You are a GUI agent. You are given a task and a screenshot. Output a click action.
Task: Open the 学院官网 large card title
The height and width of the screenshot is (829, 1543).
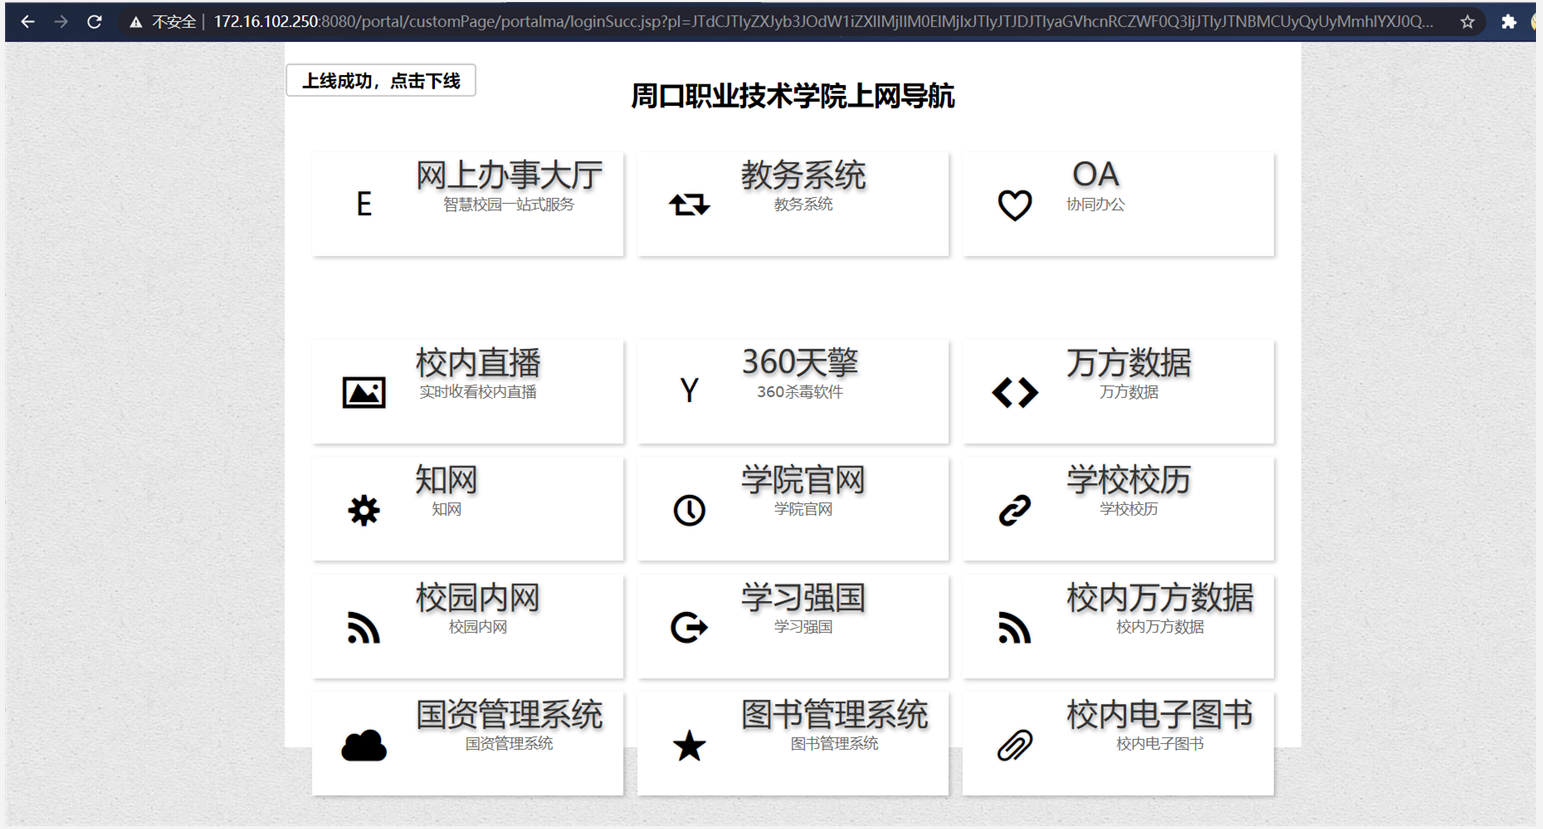tap(803, 481)
